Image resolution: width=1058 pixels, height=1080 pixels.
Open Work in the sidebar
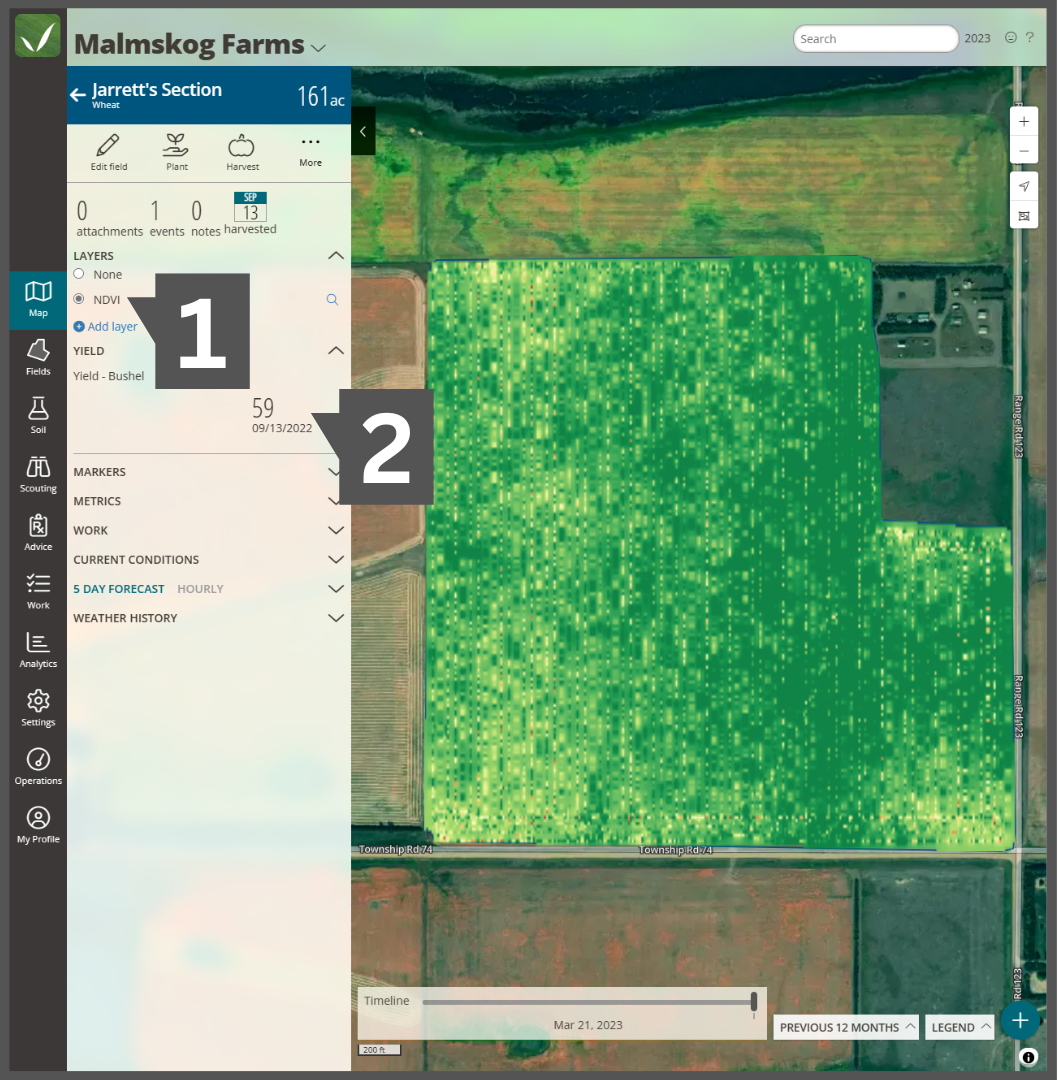point(38,592)
